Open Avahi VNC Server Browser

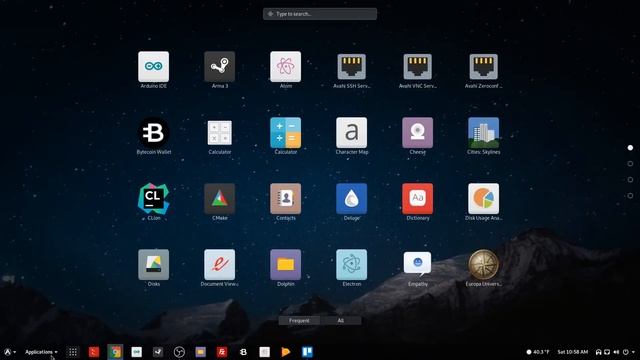click(418, 67)
